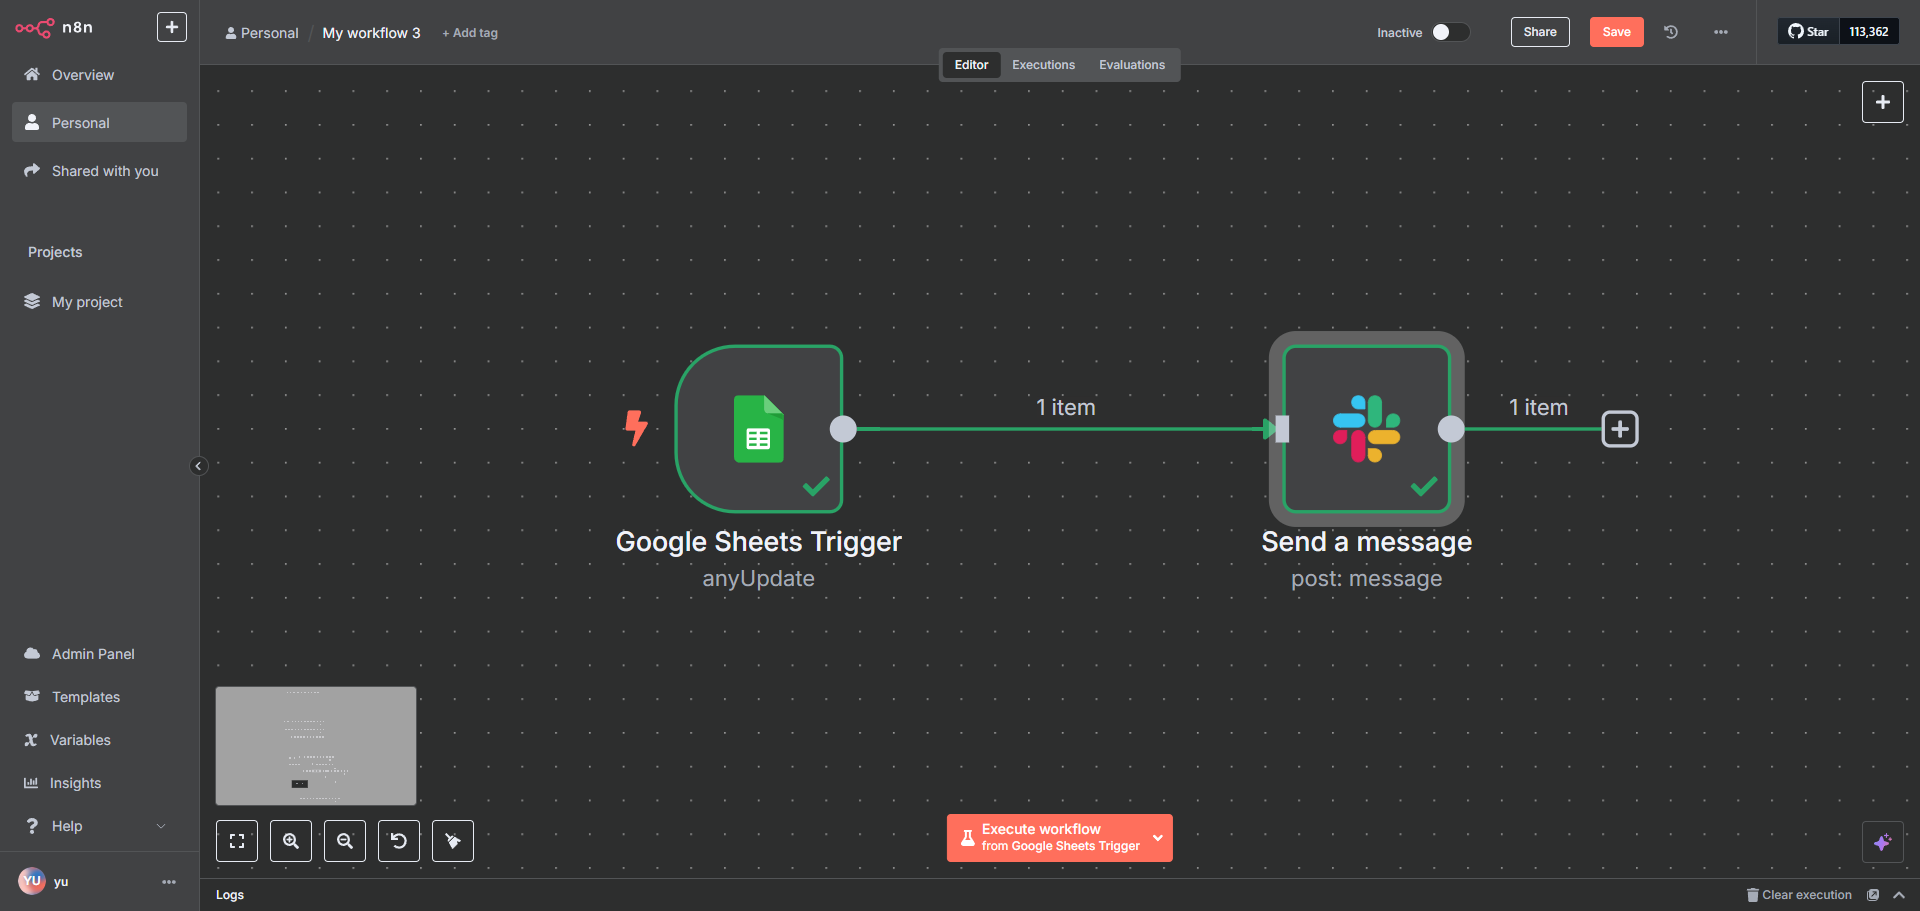Viewport: 1920px width, 911px height.
Task: Click the reset zoom icon
Action: point(399,841)
